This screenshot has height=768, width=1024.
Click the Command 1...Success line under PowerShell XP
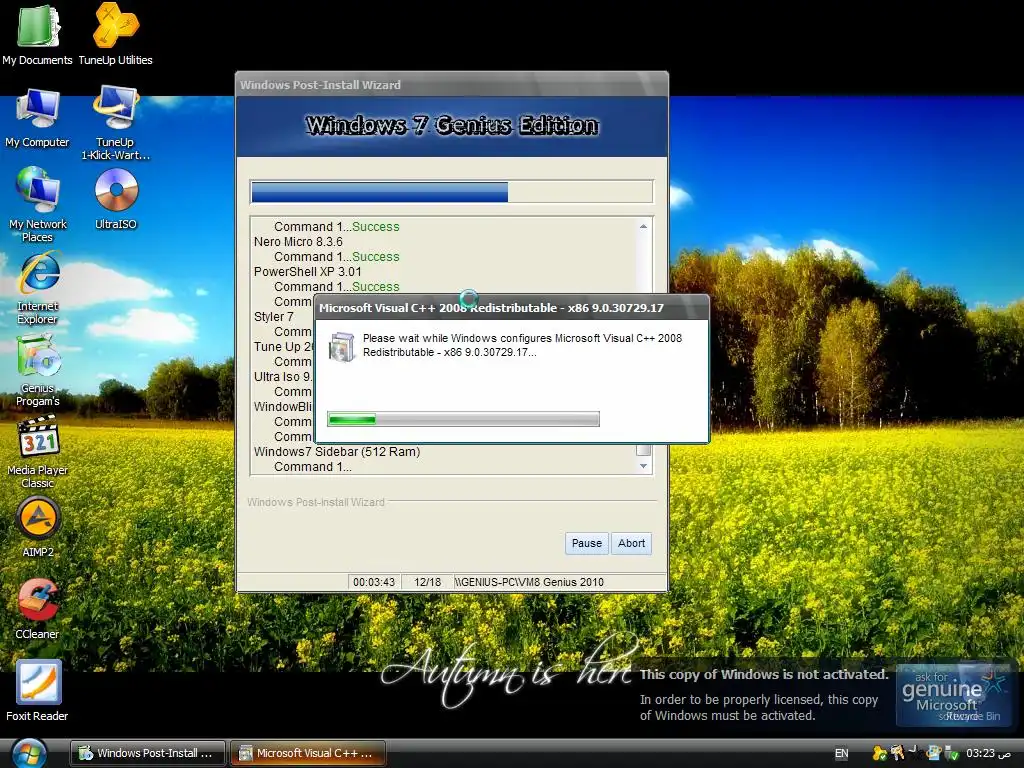coord(336,287)
